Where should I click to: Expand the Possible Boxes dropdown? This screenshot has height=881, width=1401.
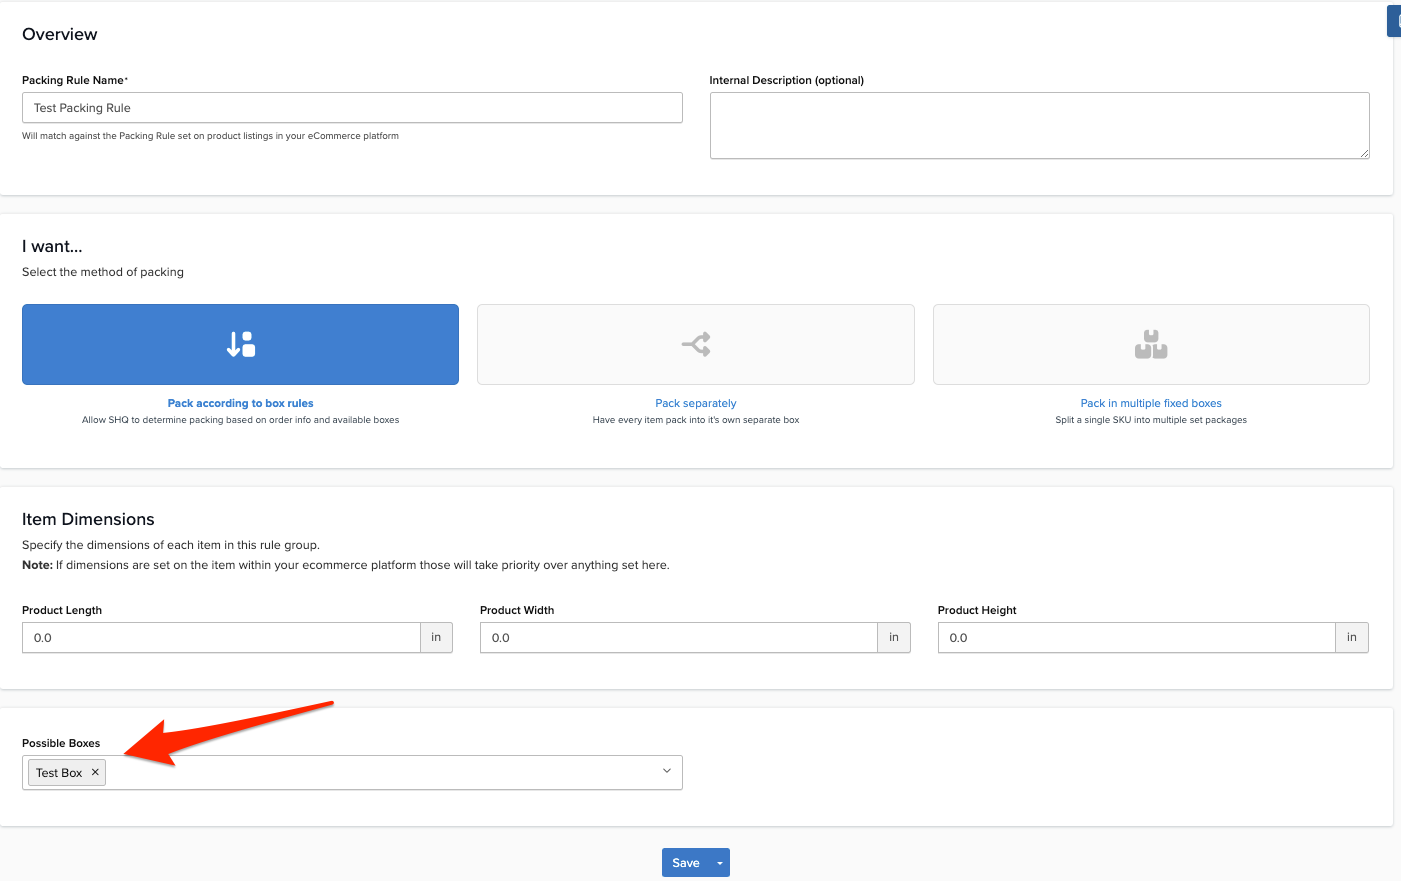[x=666, y=771]
